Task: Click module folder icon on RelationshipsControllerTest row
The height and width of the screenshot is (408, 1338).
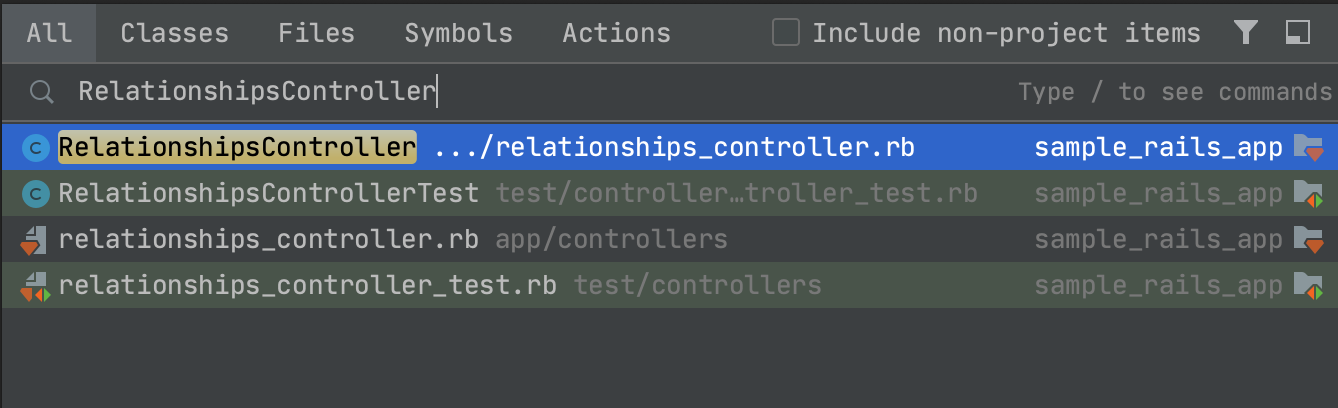Action: pyautogui.click(x=1307, y=194)
